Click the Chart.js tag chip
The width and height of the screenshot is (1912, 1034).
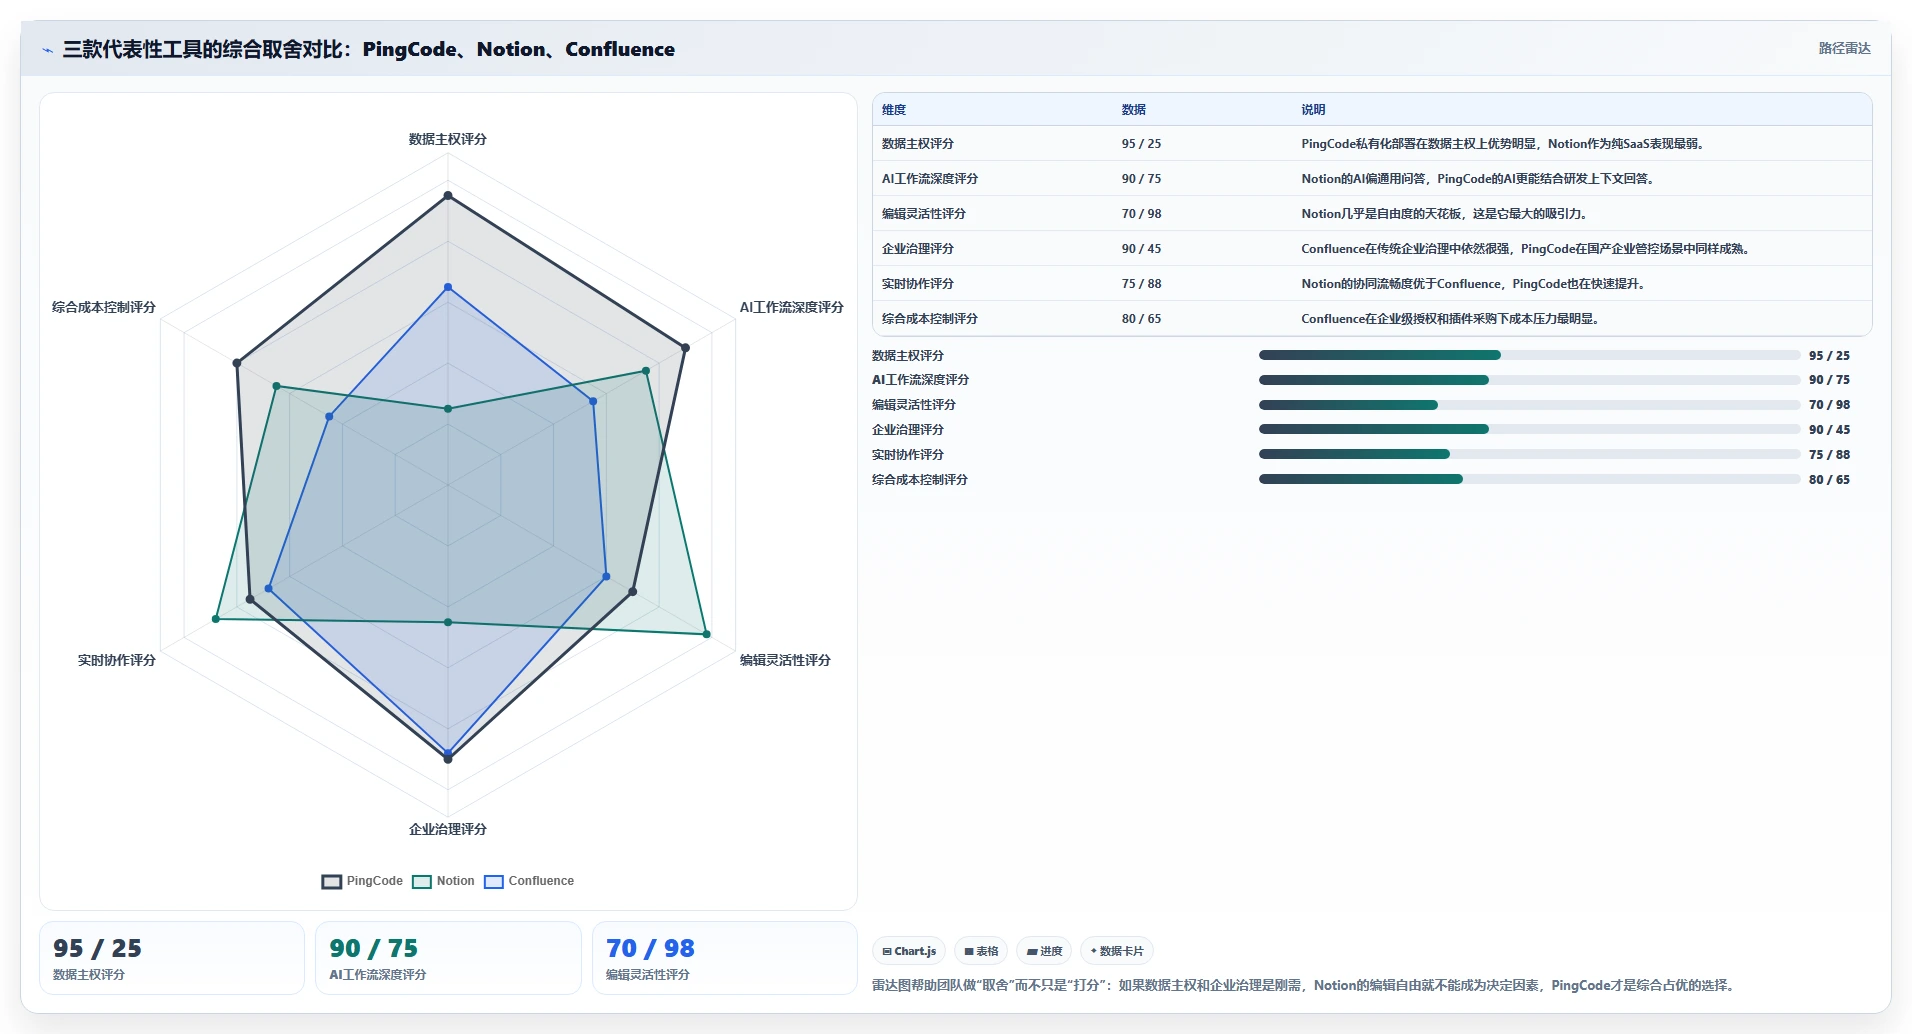[909, 951]
